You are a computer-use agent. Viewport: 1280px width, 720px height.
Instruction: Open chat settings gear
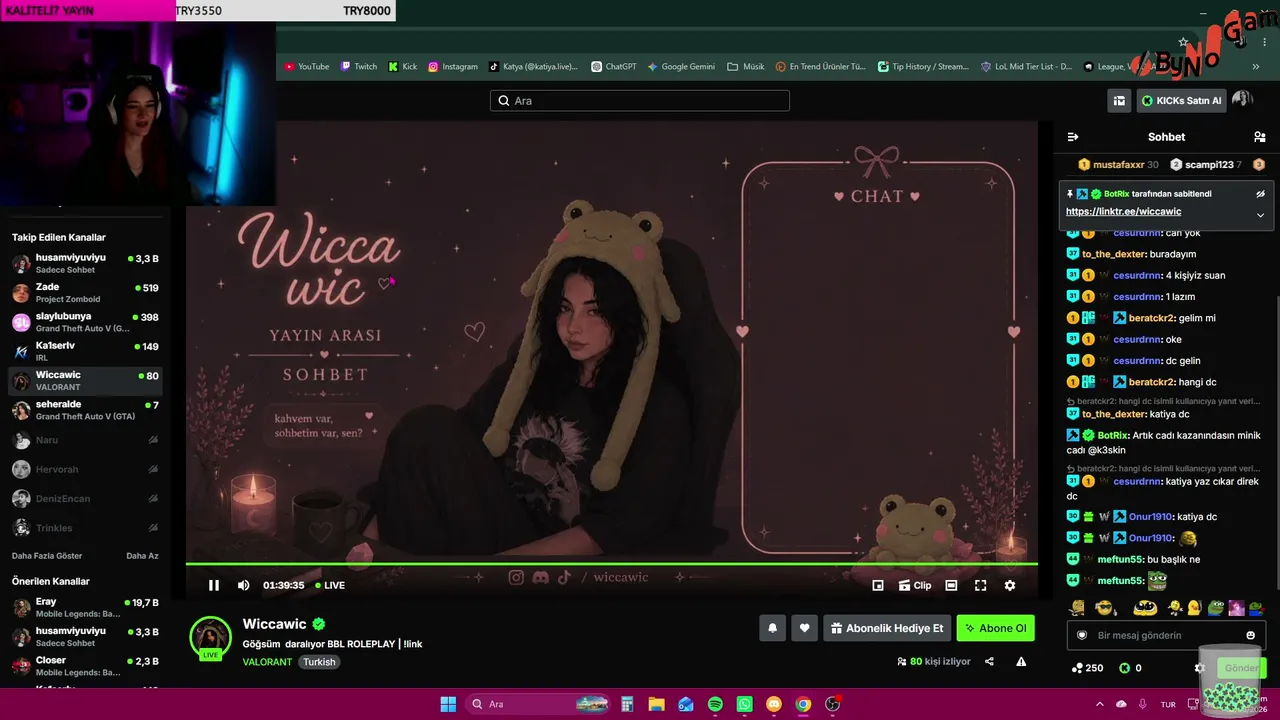click(x=1199, y=668)
